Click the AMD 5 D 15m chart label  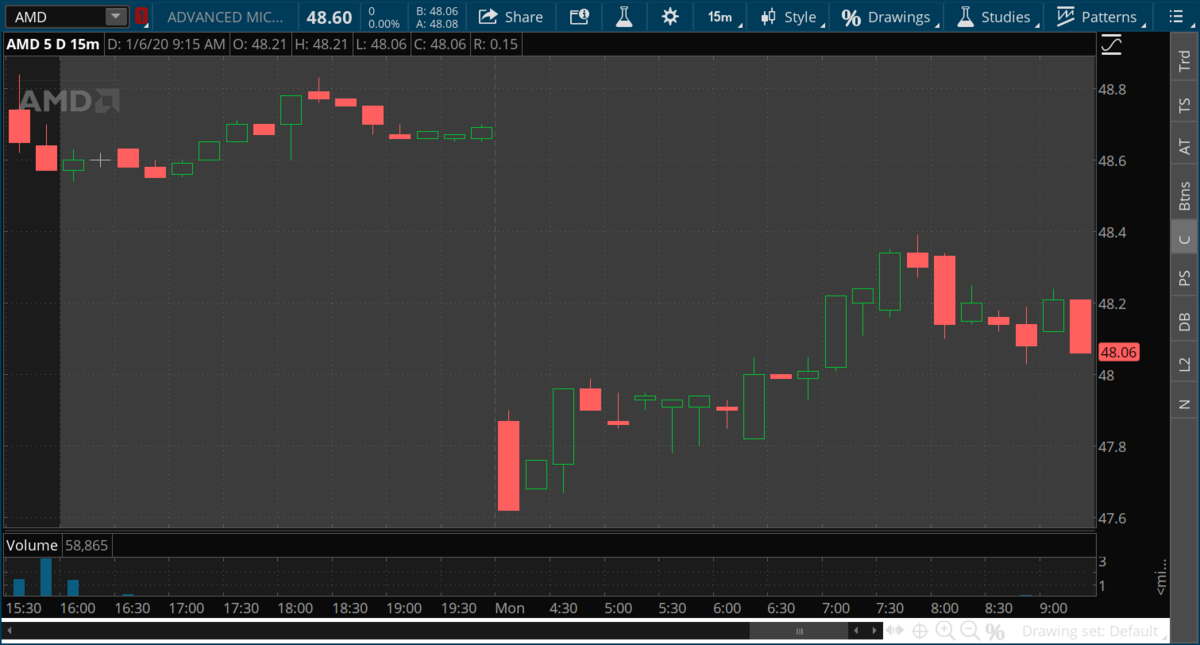pyautogui.click(x=52, y=44)
